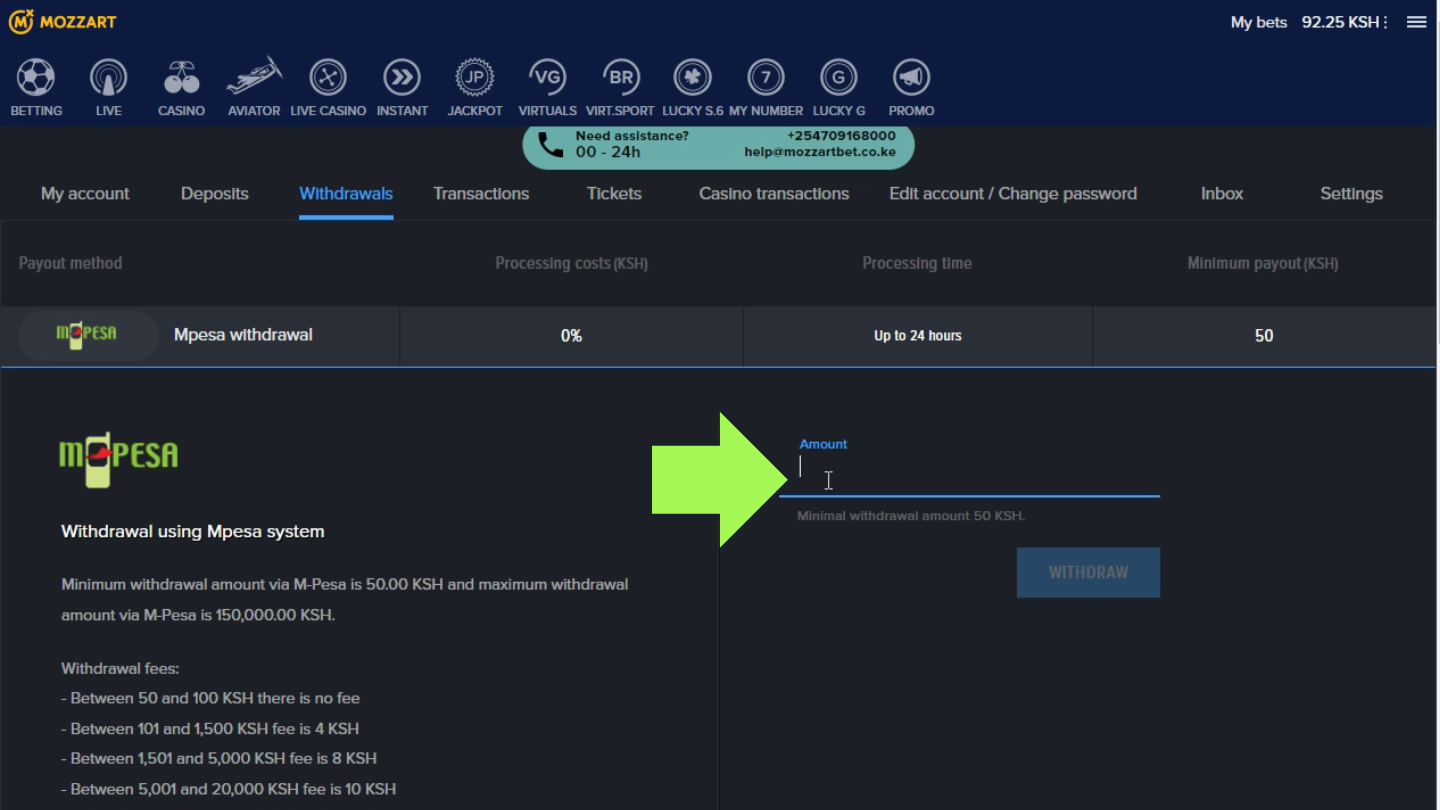1440x810 pixels.
Task: Open My bets link
Action: (x=1258, y=22)
